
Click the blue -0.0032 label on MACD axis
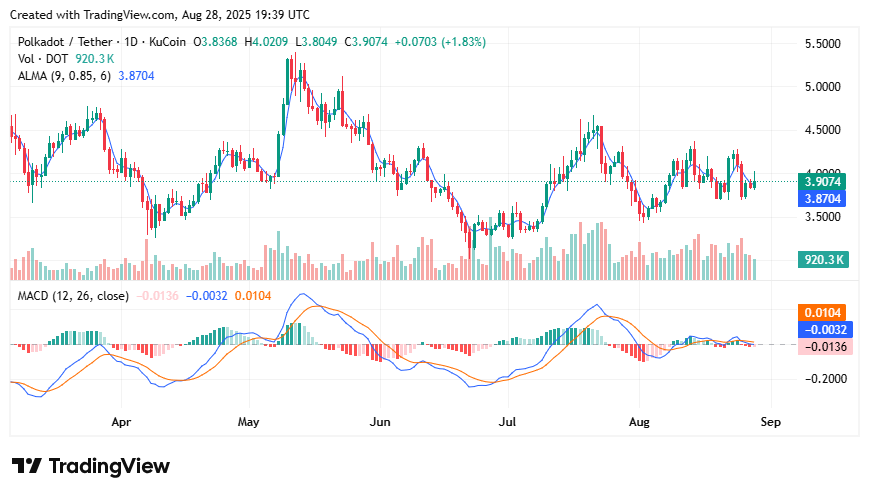[825, 330]
